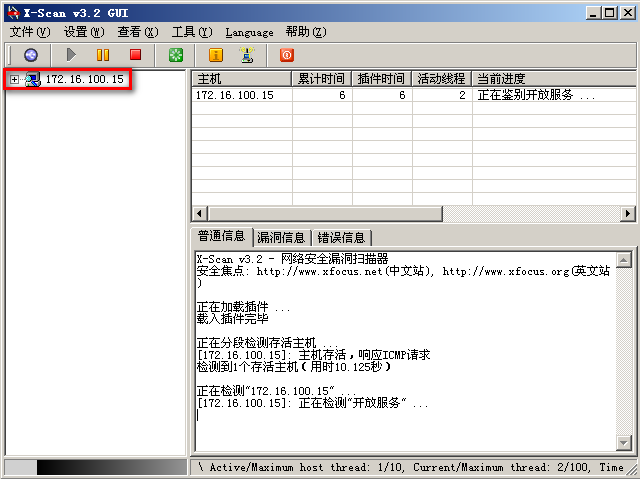Click the network tools computer icon

click(247, 55)
